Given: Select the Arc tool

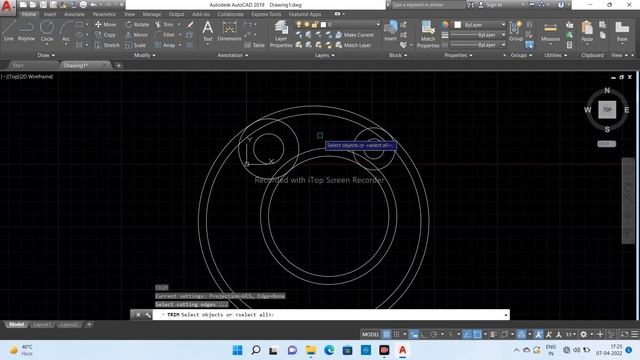Looking at the screenshot, I should coord(66,31).
